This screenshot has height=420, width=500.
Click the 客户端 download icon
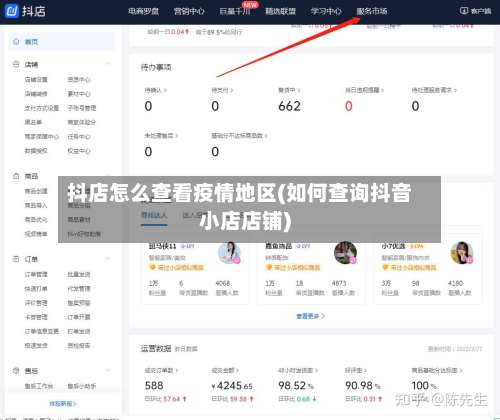(464, 11)
